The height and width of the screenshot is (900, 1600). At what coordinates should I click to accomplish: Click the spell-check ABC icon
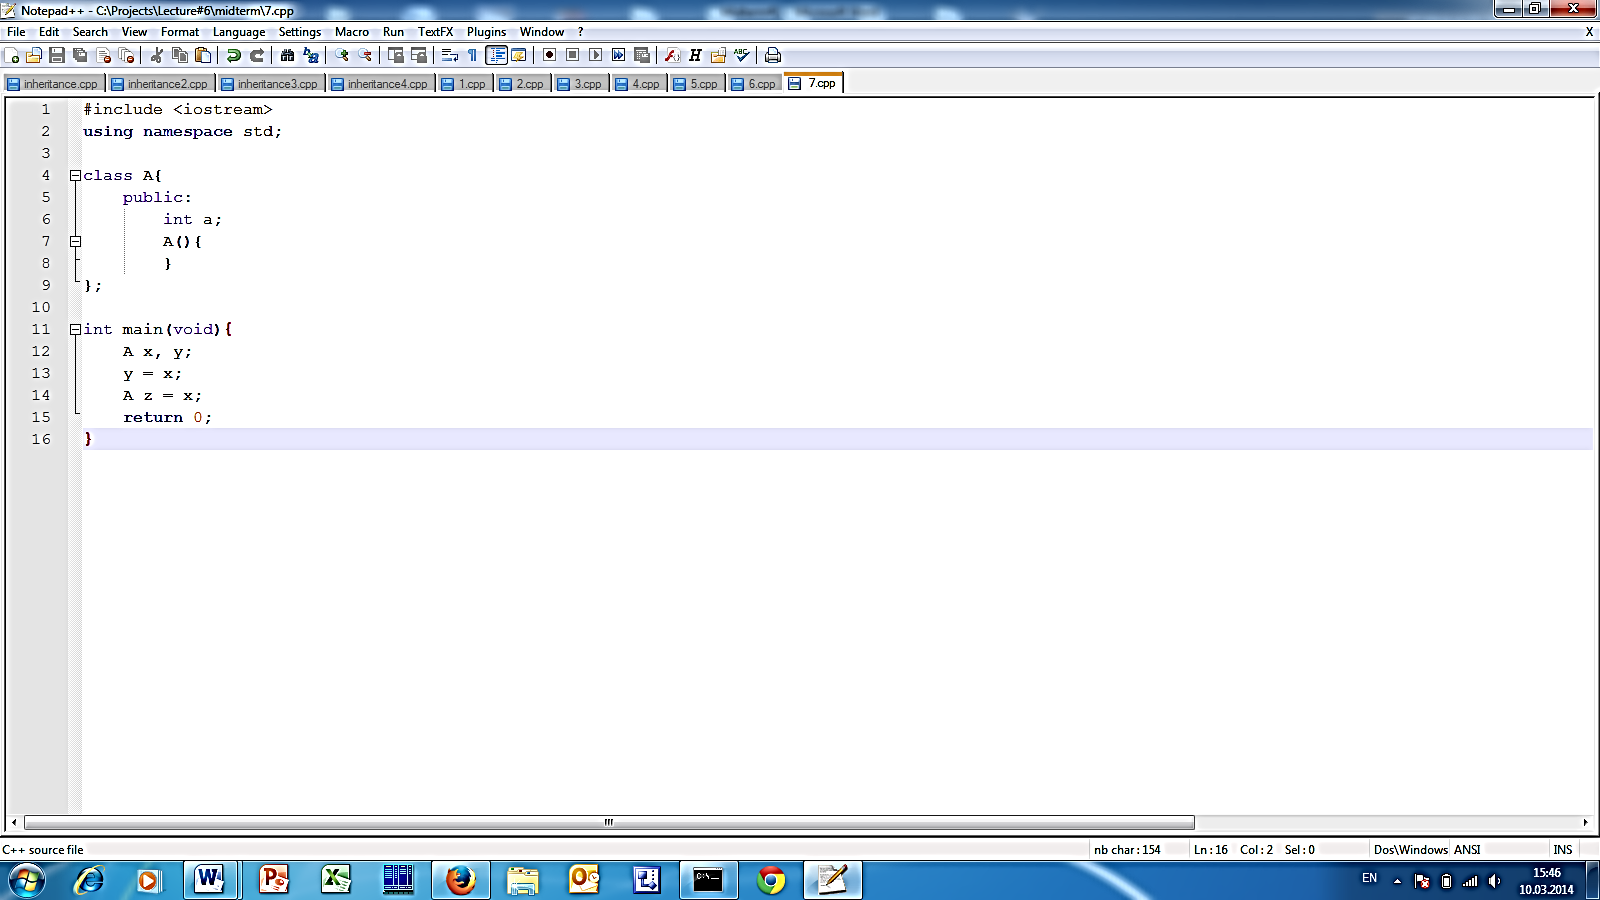(742, 55)
